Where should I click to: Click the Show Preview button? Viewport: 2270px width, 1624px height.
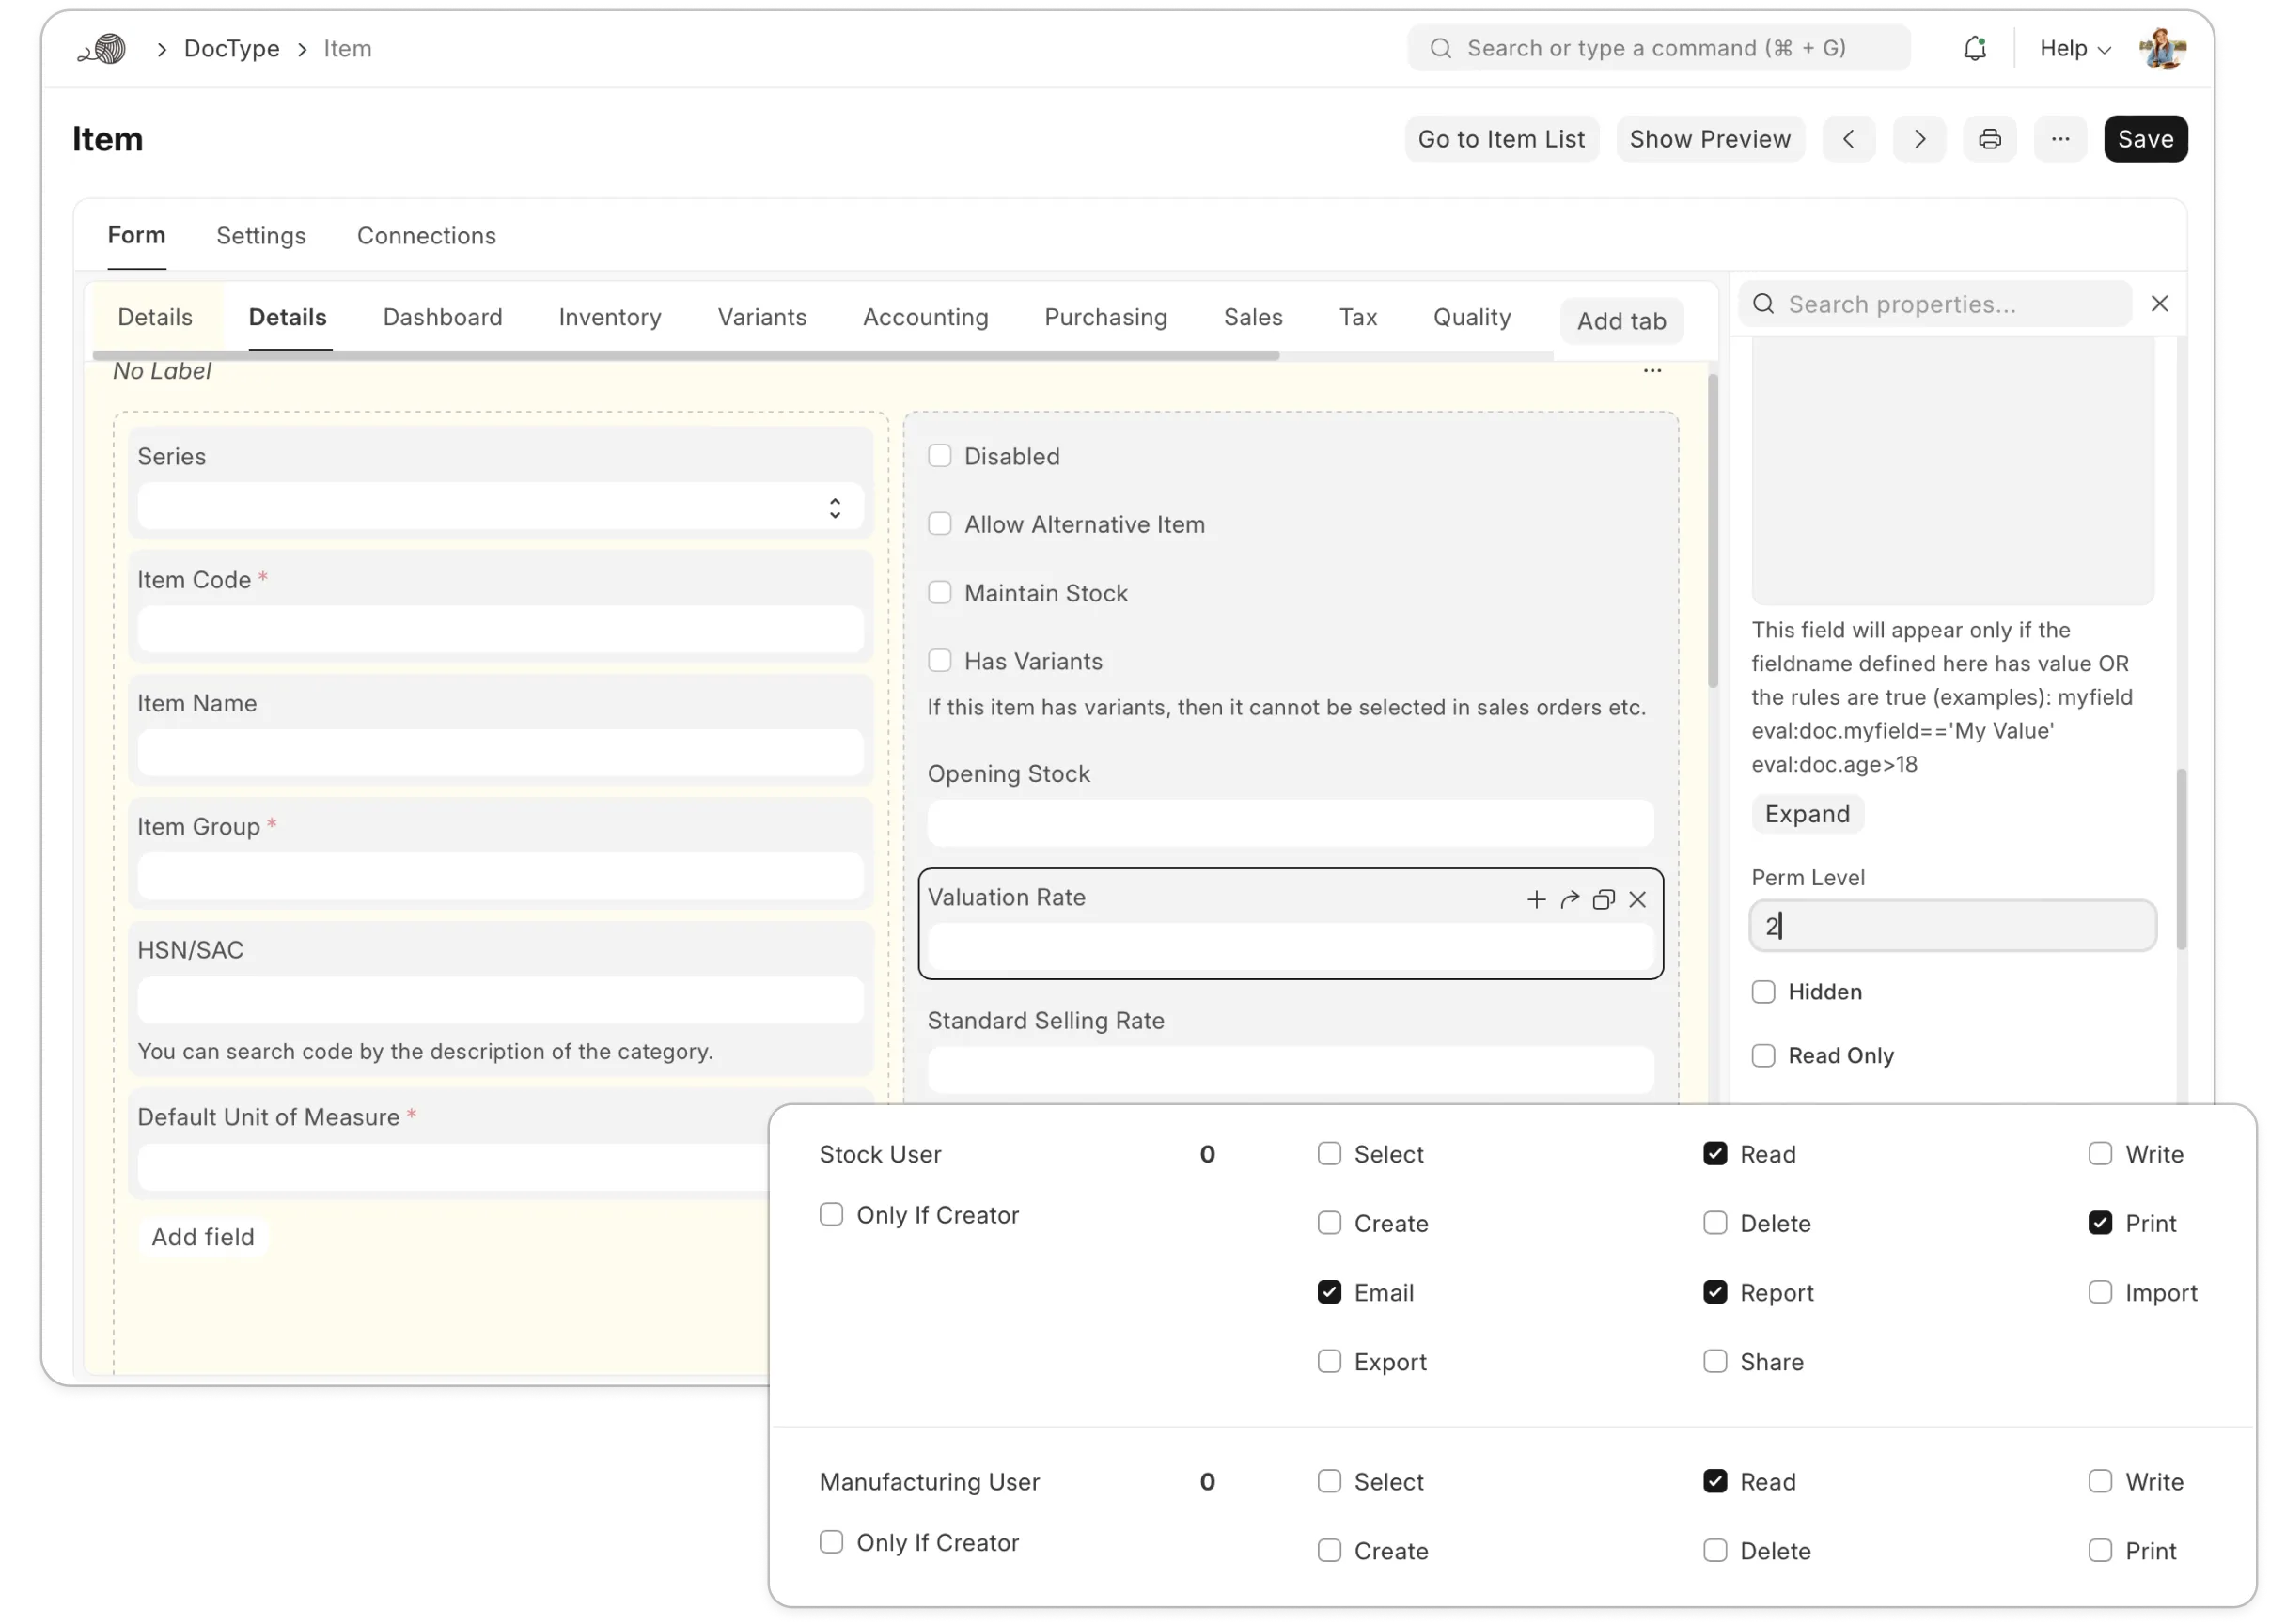[x=1709, y=139]
